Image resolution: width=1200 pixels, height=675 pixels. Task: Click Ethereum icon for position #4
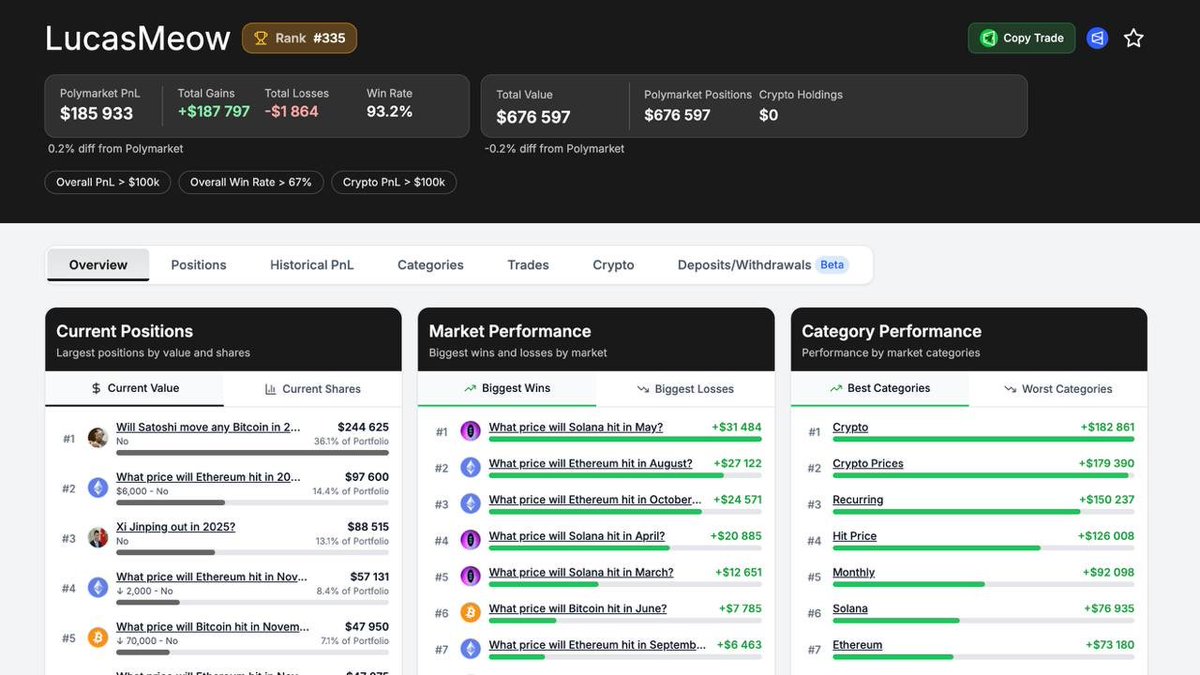click(x=98, y=588)
